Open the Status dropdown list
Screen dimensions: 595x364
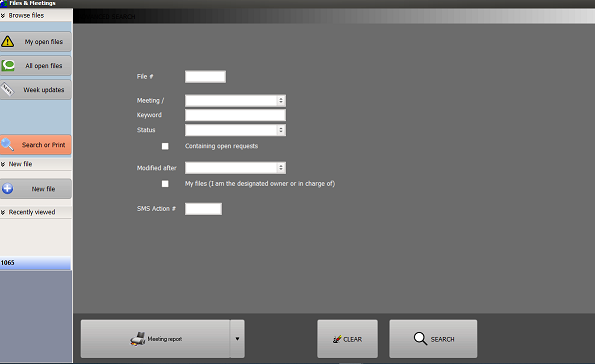[281, 130]
